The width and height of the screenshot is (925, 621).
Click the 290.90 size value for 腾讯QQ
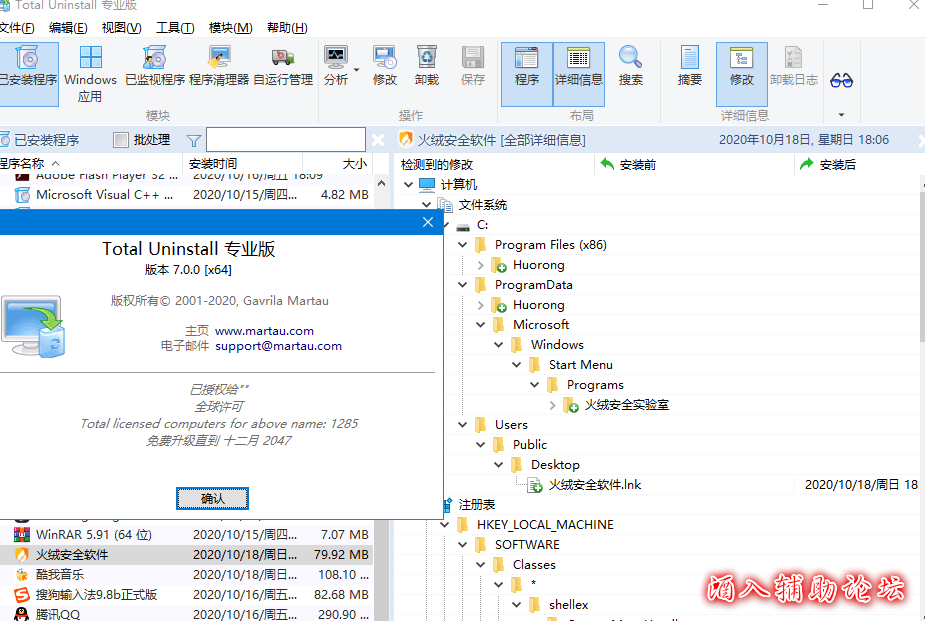pos(343,615)
